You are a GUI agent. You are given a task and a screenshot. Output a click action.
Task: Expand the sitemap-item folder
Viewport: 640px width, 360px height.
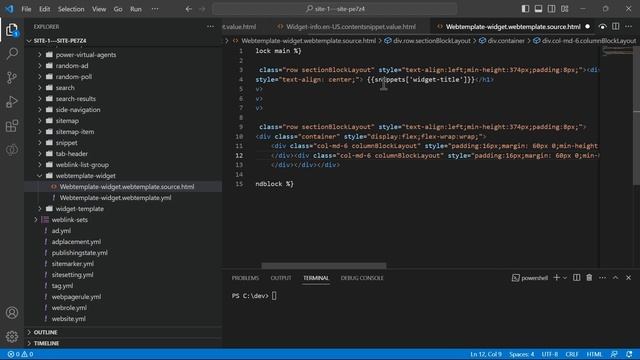[x=75, y=132]
